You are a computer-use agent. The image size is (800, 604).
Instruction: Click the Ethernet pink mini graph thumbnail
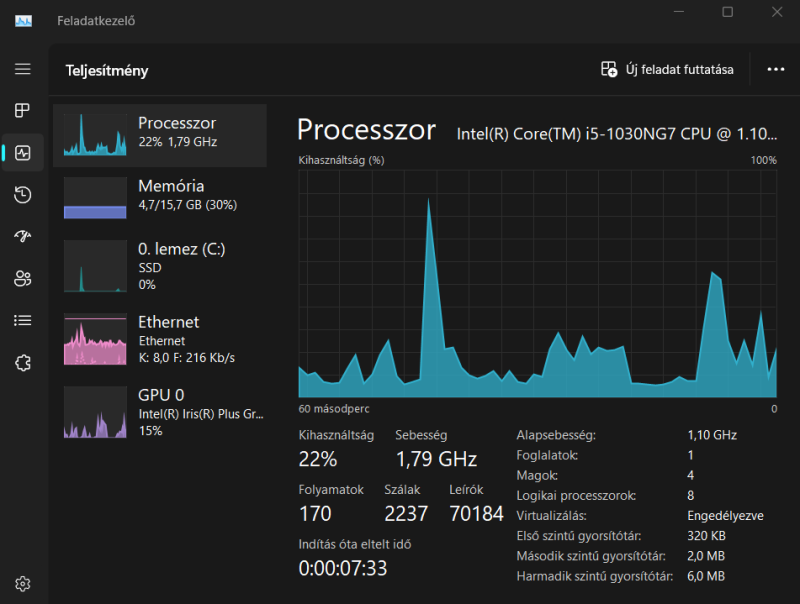[x=95, y=339]
